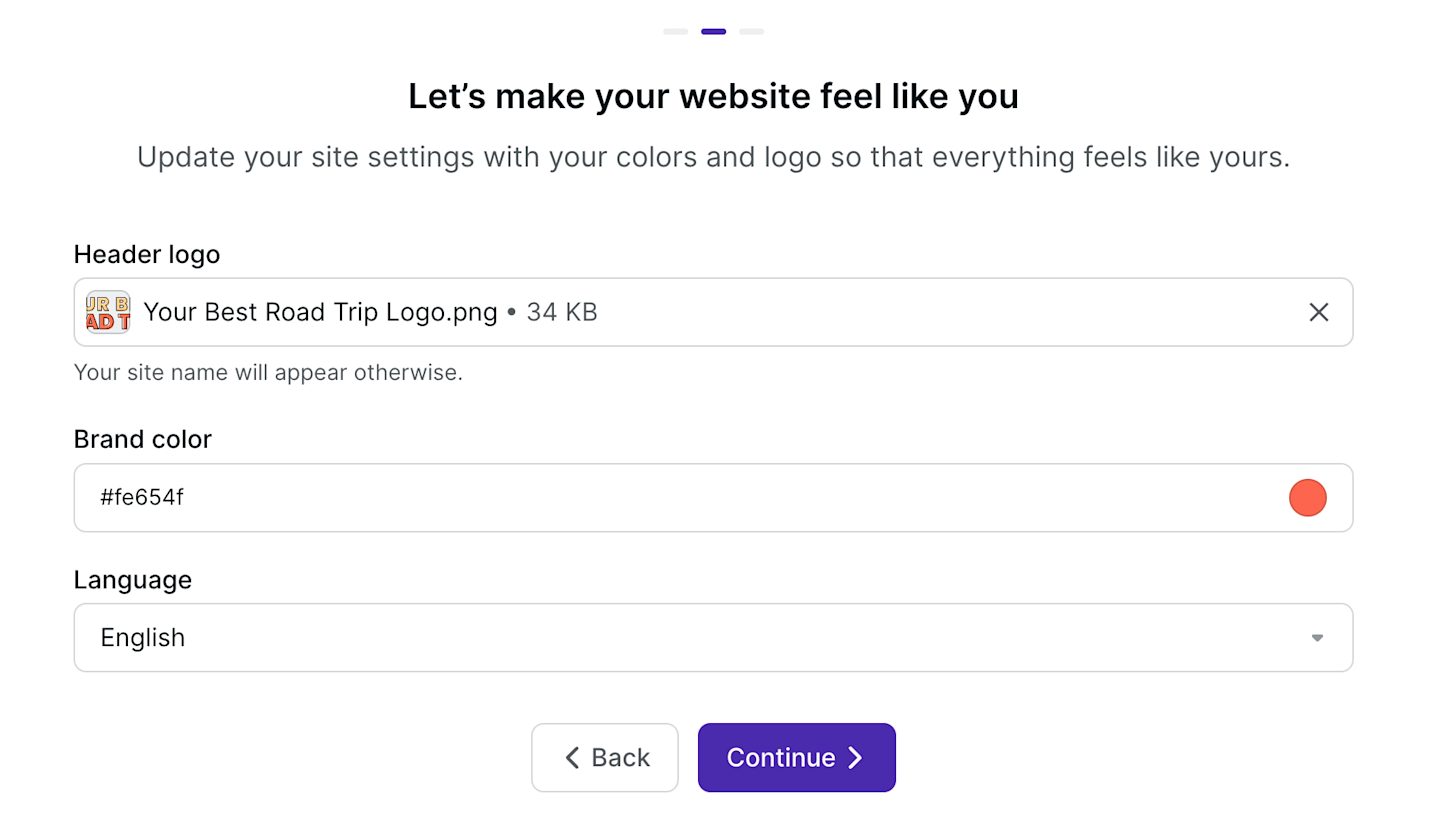Click the left chevron on Back
The height and width of the screenshot is (828, 1440).
pyautogui.click(x=572, y=758)
